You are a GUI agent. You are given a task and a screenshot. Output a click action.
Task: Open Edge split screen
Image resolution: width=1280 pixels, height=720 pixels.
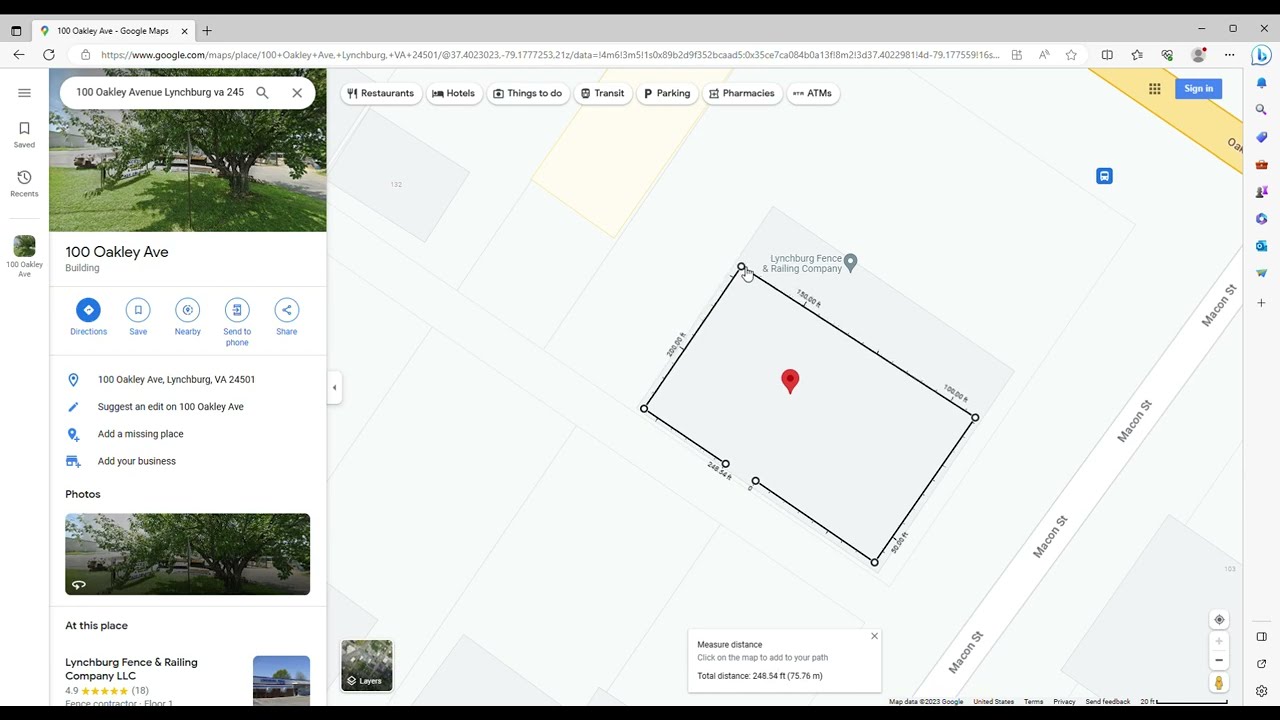(x=1107, y=55)
